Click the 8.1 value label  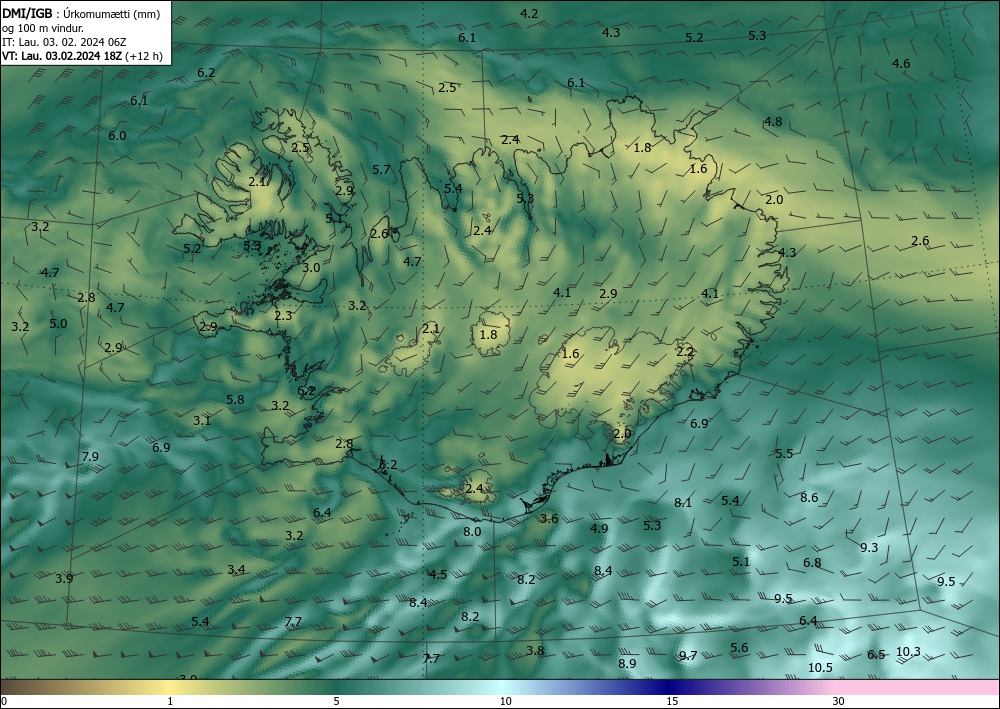point(683,502)
